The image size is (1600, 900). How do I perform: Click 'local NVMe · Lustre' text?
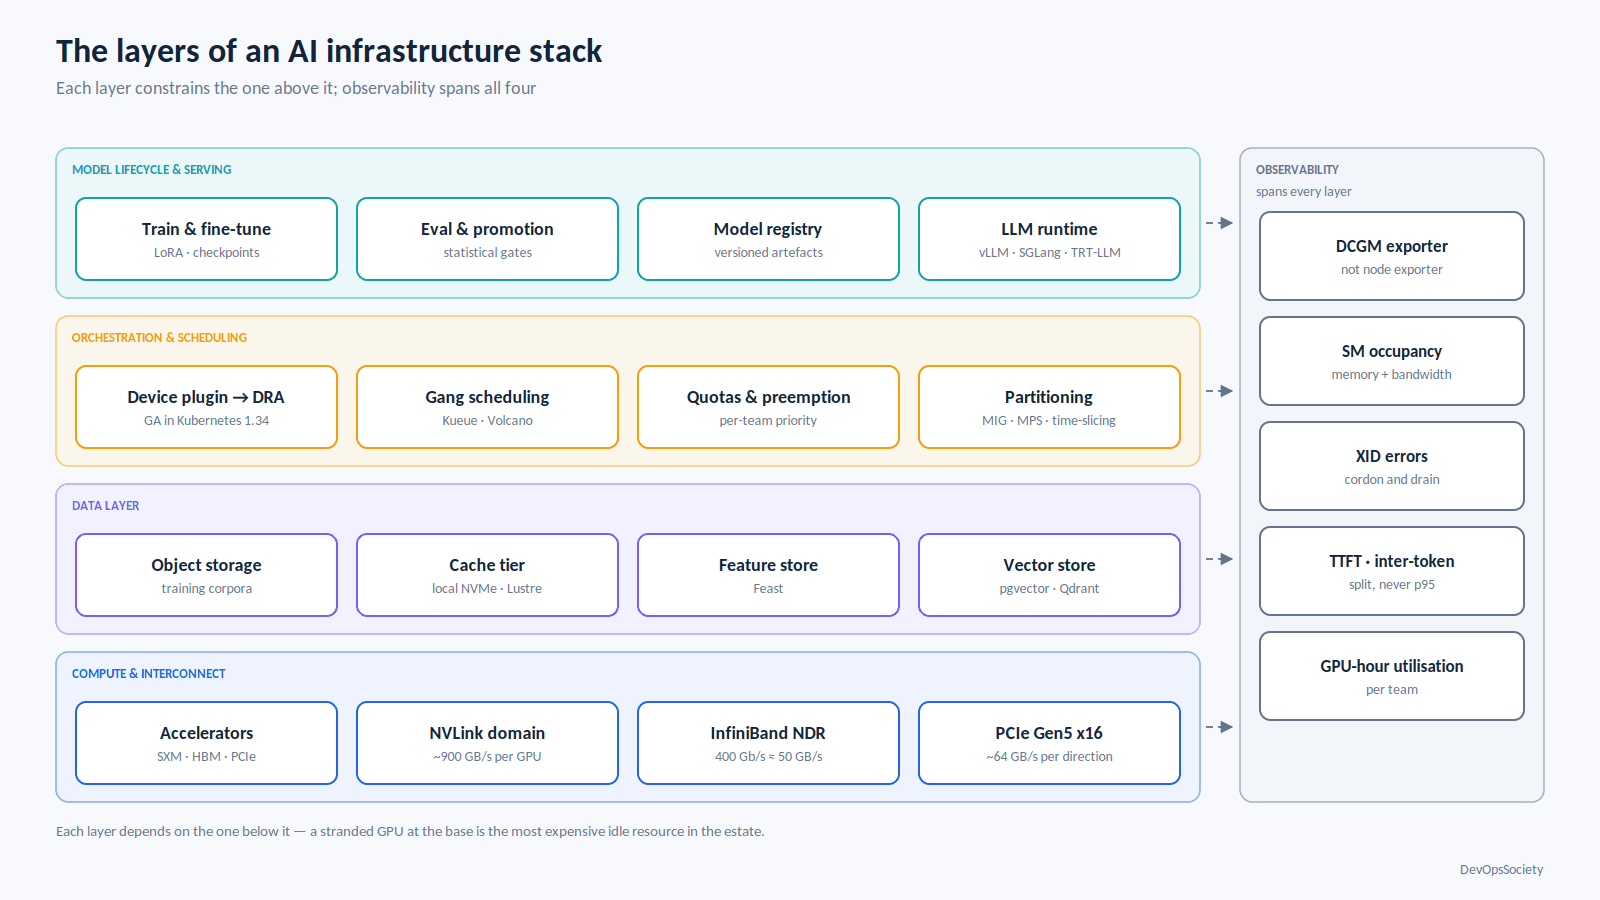pos(487,589)
